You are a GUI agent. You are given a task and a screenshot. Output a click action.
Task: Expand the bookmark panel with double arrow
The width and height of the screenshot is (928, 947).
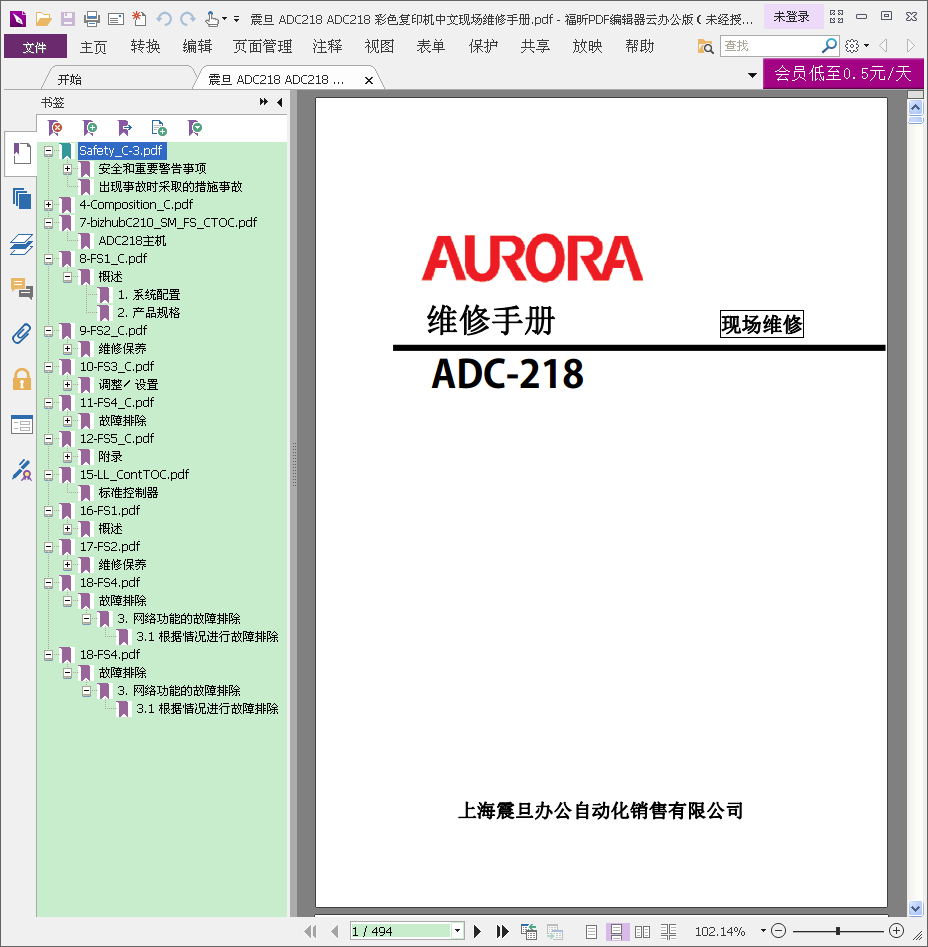(x=264, y=102)
